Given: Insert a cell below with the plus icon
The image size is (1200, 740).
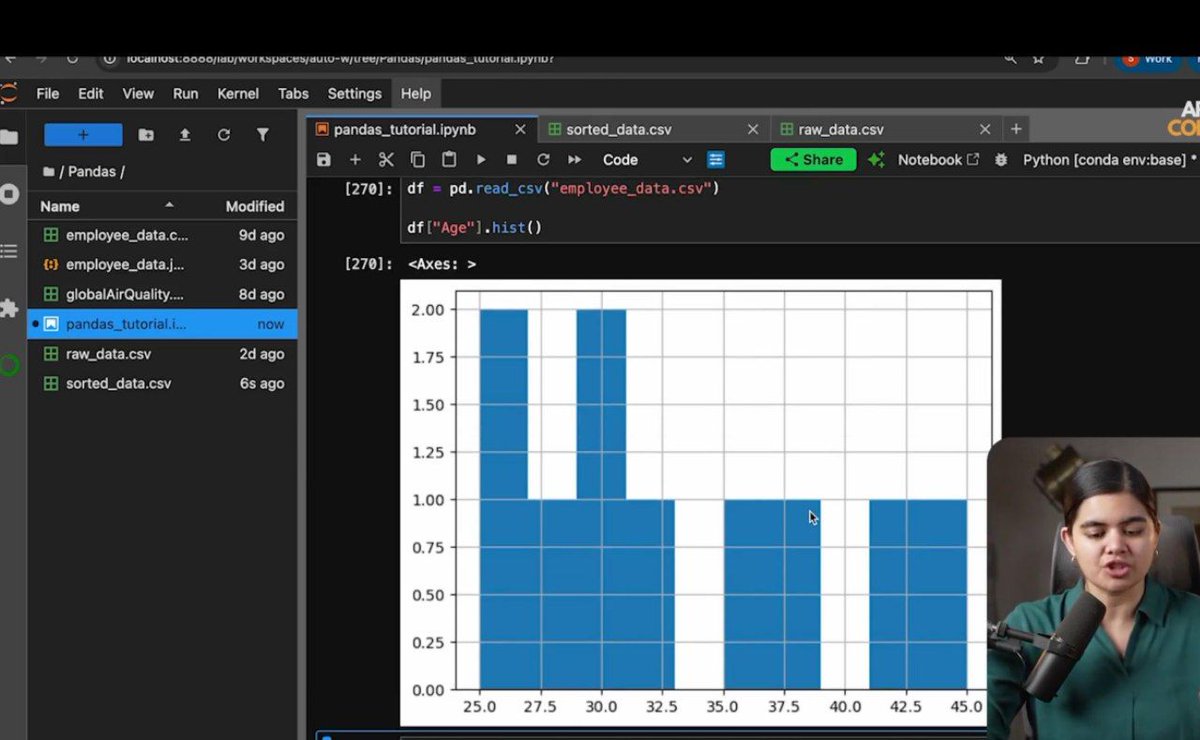Looking at the screenshot, I should (x=355, y=160).
